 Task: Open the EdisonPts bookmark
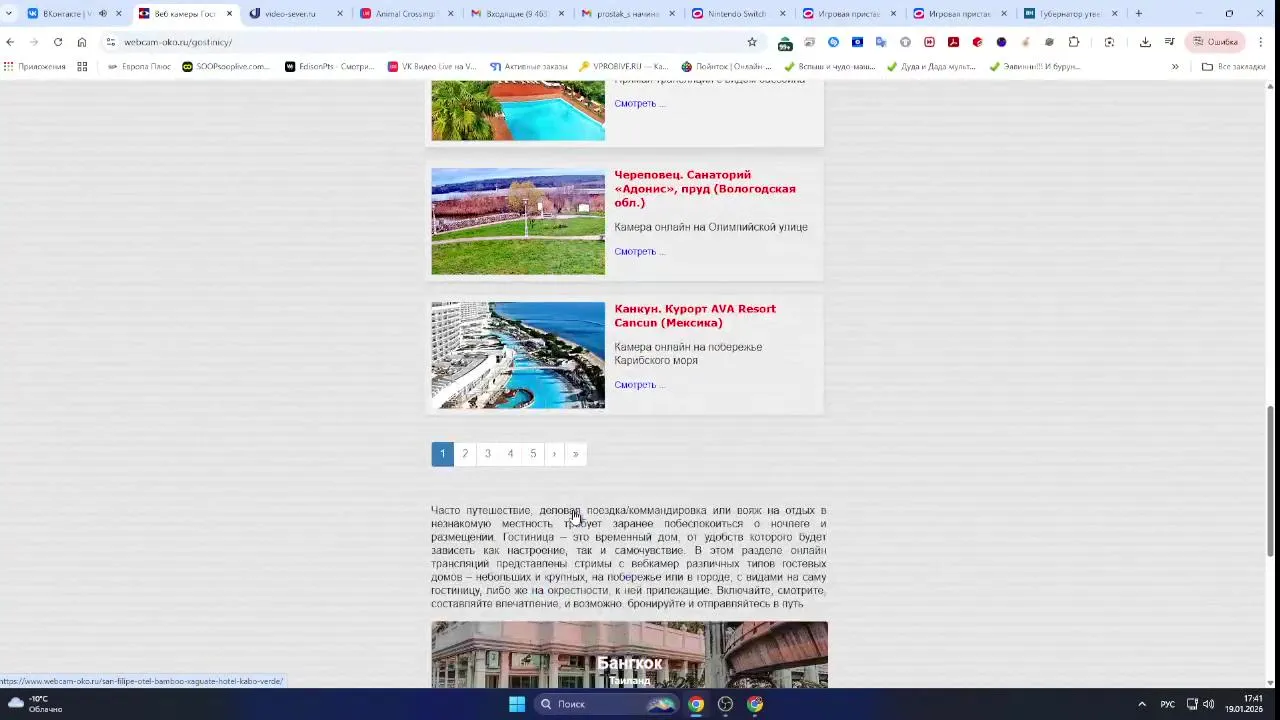click(x=329, y=67)
